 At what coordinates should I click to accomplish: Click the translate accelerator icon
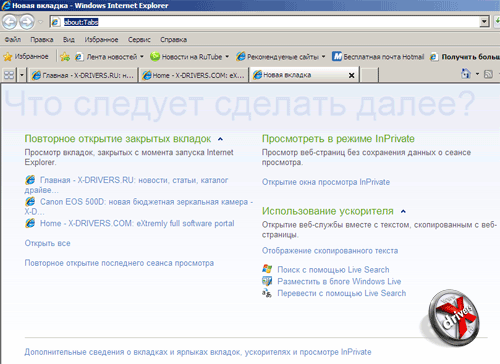[267, 293]
